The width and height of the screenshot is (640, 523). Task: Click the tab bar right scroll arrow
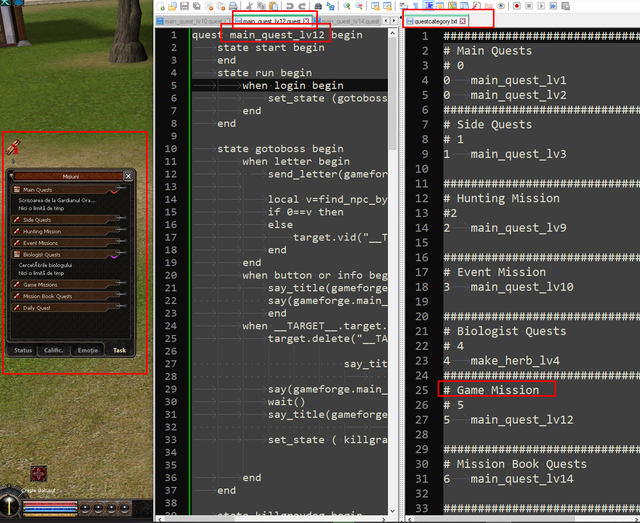pos(393,20)
